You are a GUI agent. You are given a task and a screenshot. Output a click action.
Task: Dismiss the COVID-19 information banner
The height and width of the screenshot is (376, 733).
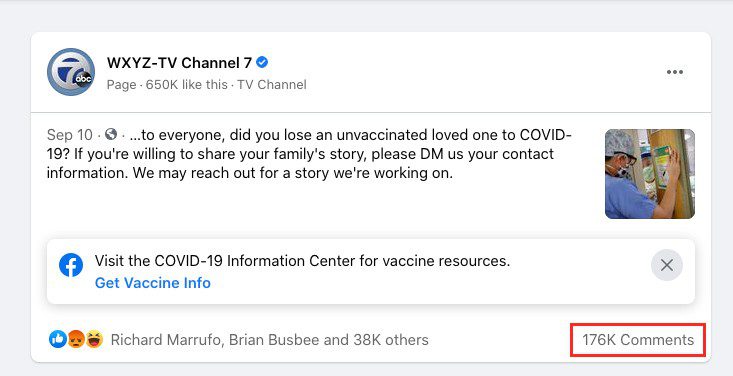click(667, 265)
